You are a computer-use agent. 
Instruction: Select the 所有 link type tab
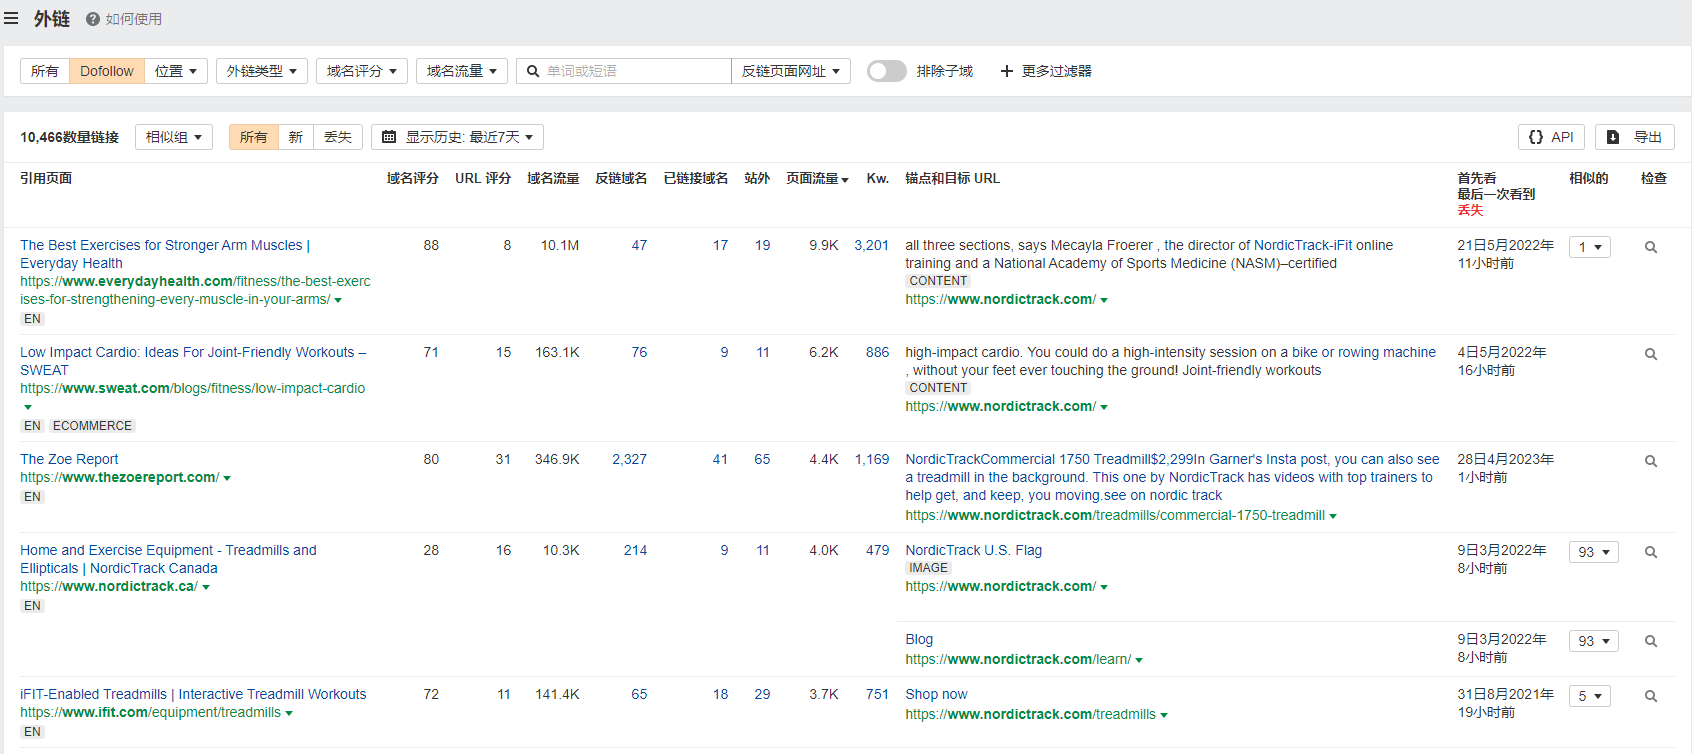point(45,71)
